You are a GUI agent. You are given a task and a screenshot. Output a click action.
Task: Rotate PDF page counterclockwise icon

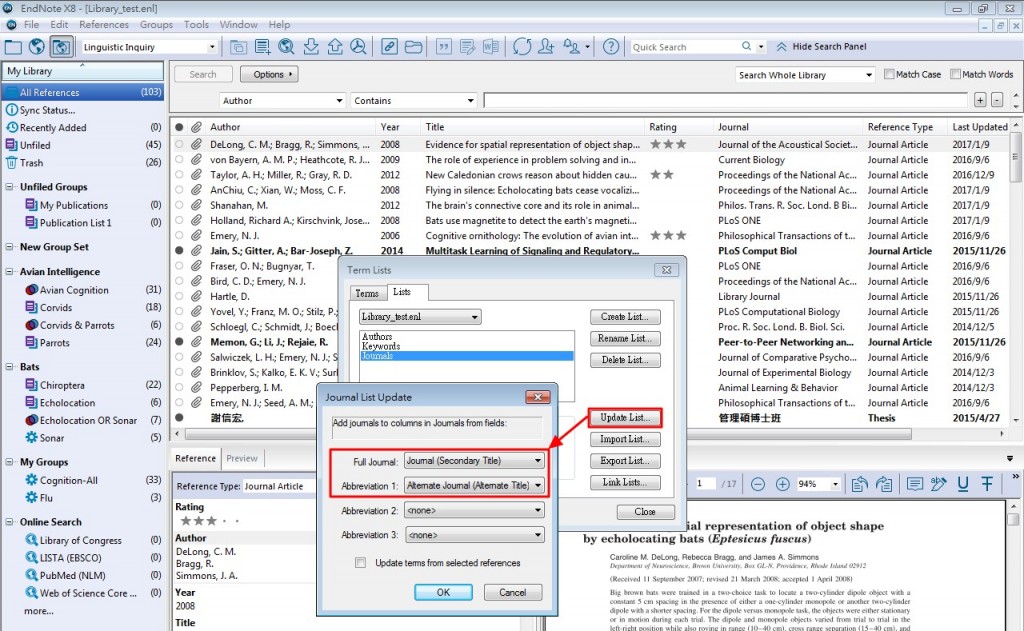point(859,484)
